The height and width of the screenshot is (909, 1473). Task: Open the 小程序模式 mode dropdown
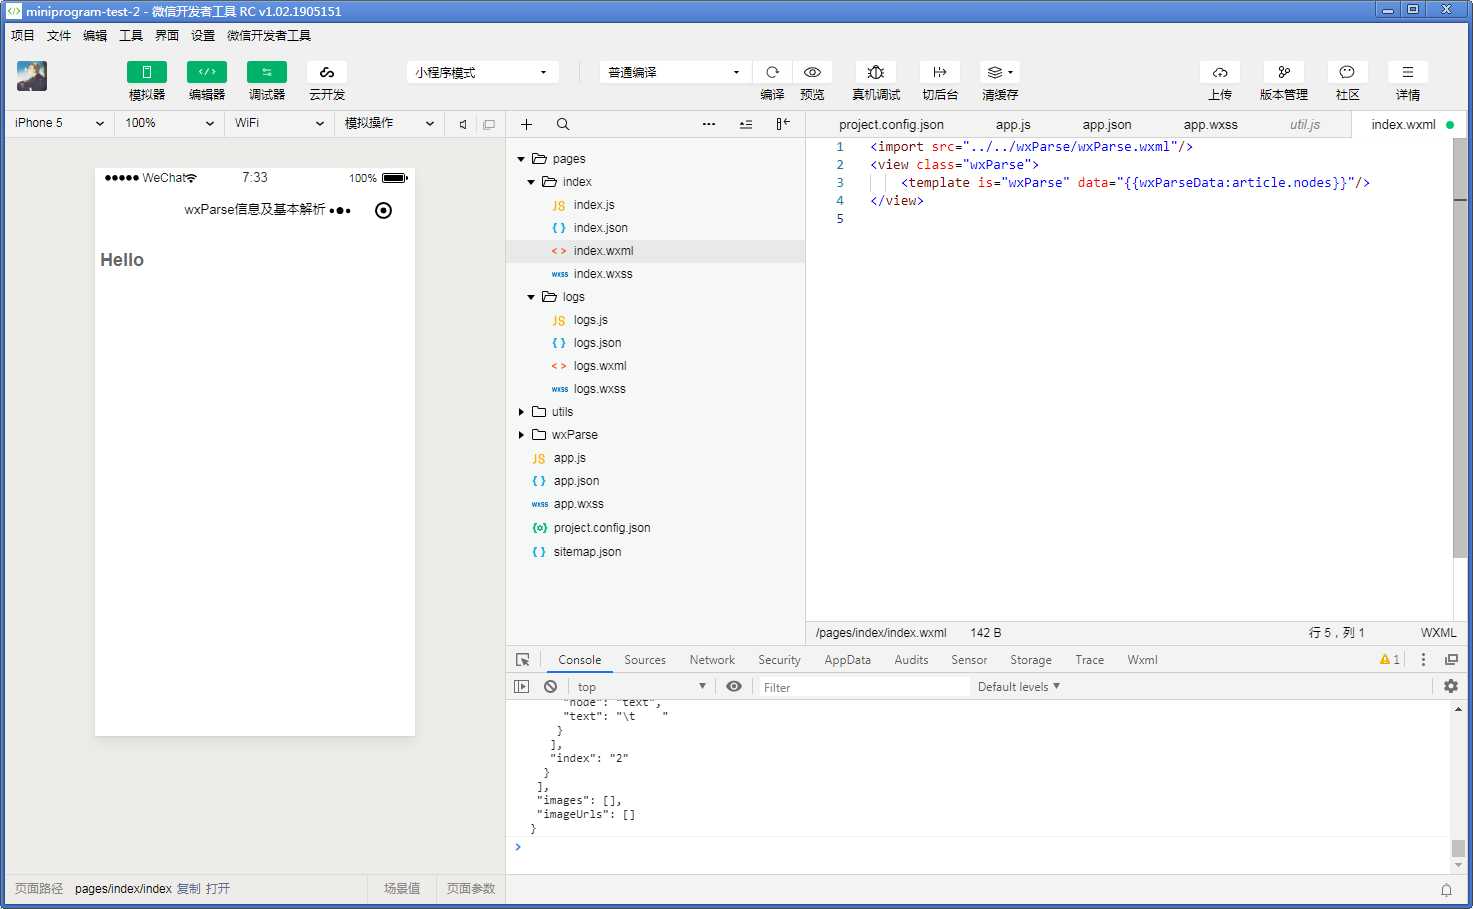tap(482, 72)
